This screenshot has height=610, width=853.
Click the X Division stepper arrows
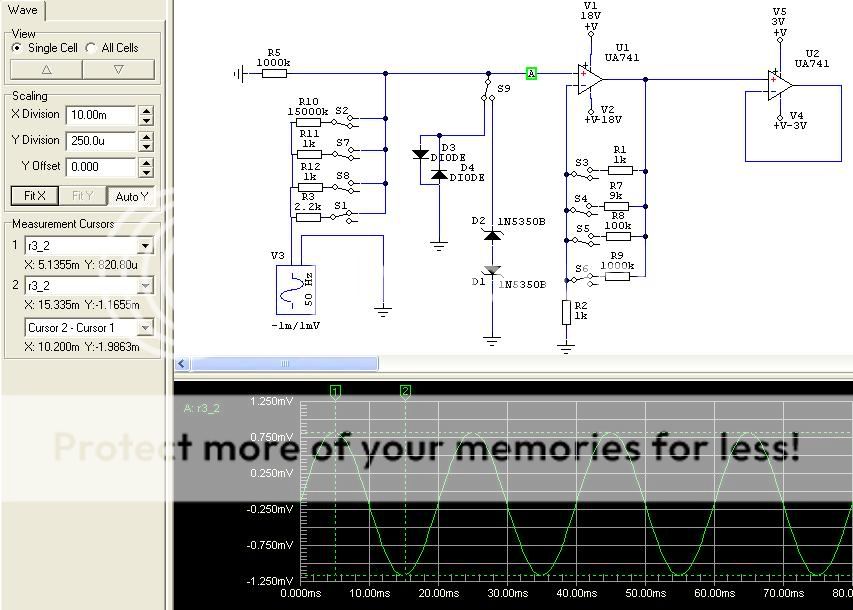(x=146, y=115)
